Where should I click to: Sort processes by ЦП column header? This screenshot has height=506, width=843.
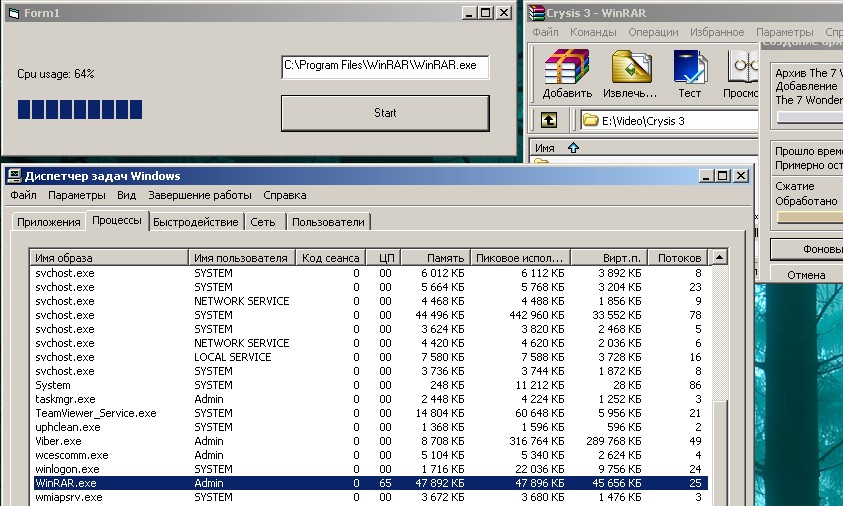tap(384, 258)
